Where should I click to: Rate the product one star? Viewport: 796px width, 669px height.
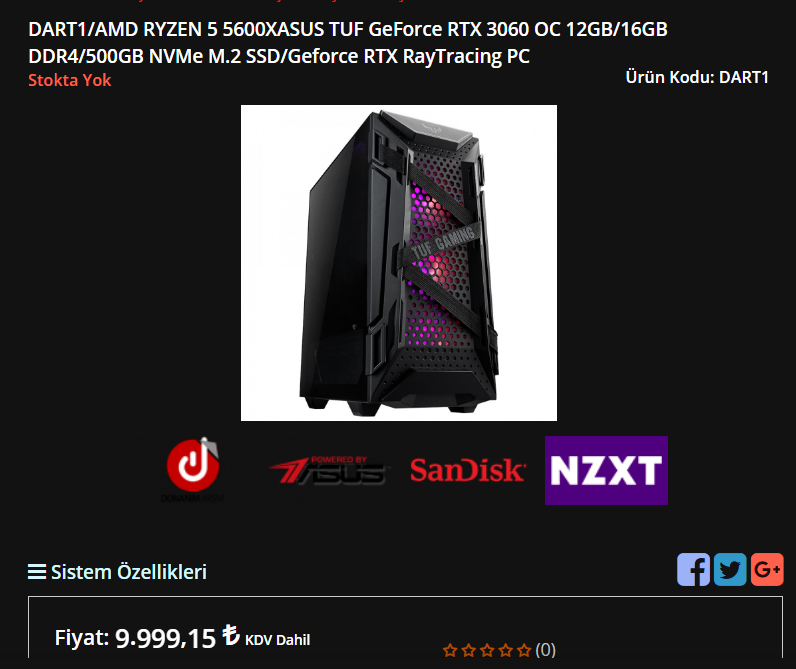(x=450, y=650)
